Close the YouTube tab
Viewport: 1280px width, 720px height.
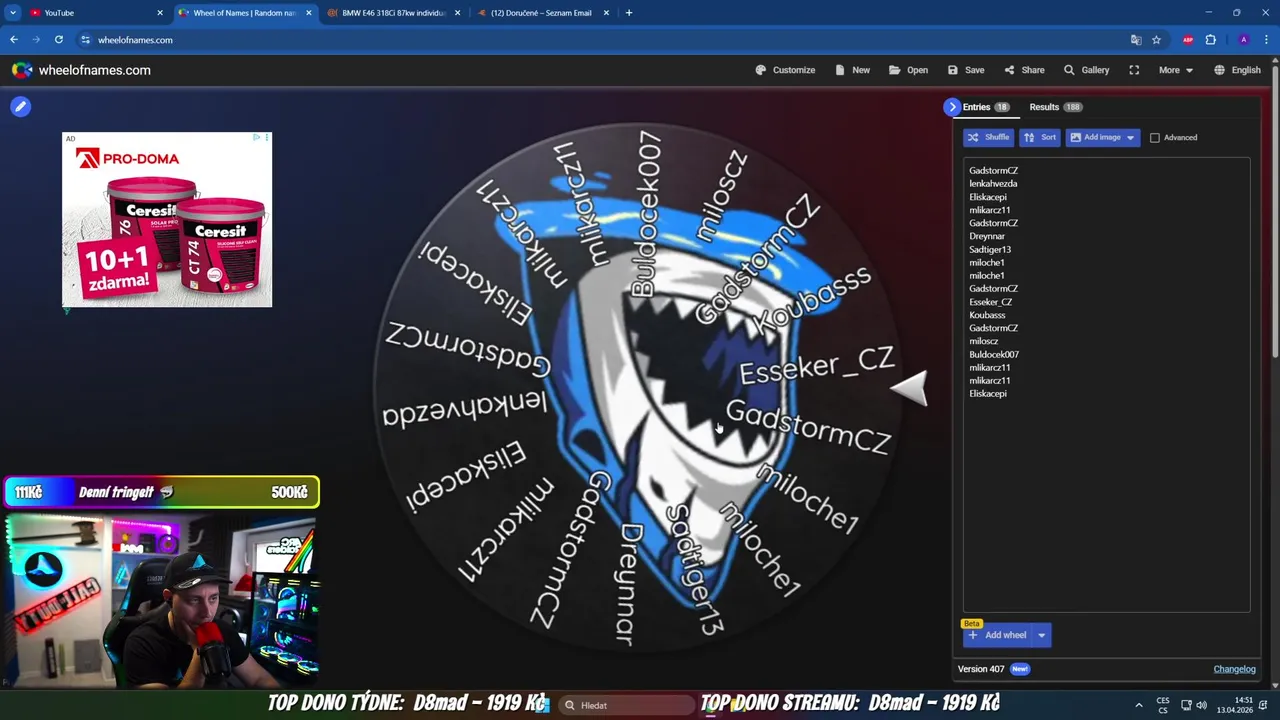[159, 13]
